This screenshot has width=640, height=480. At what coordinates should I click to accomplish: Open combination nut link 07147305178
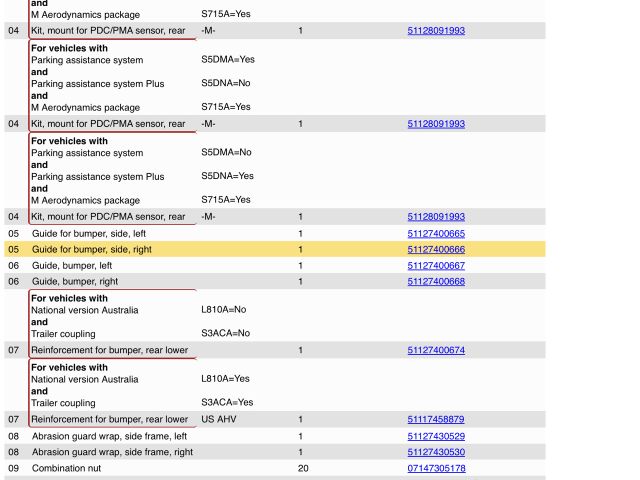click(436, 468)
